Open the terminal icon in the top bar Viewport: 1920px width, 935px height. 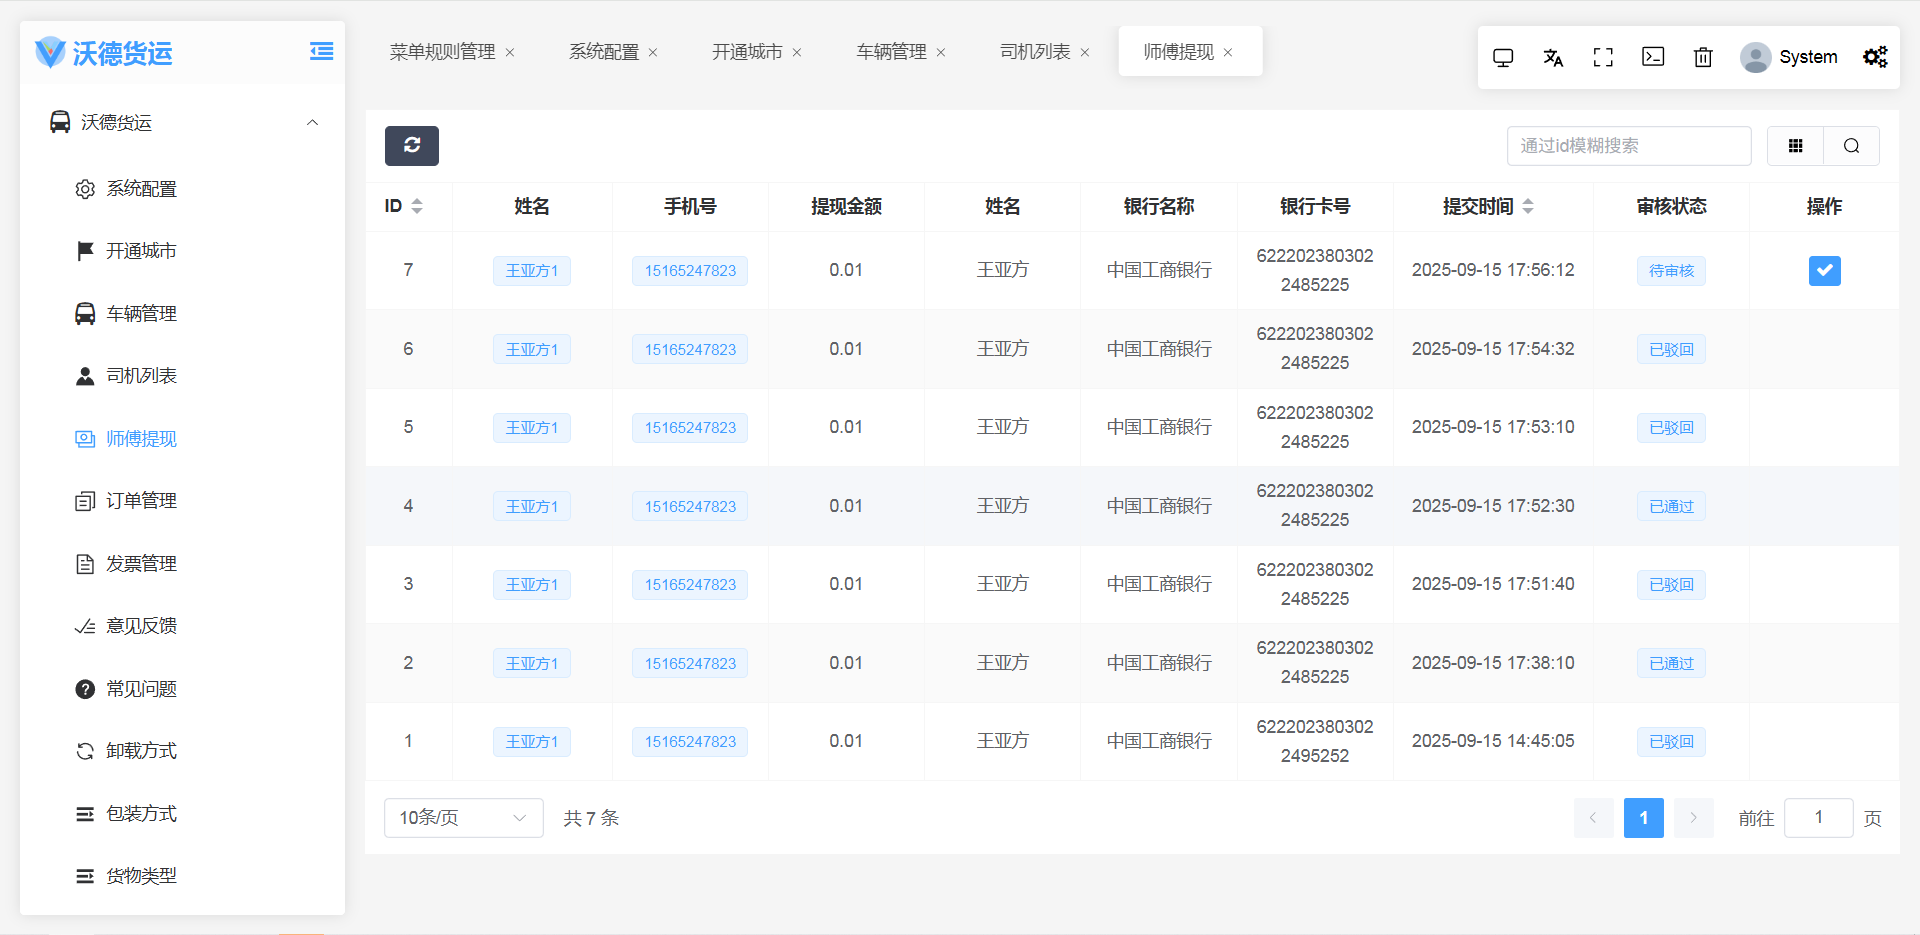(x=1653, y=58)
